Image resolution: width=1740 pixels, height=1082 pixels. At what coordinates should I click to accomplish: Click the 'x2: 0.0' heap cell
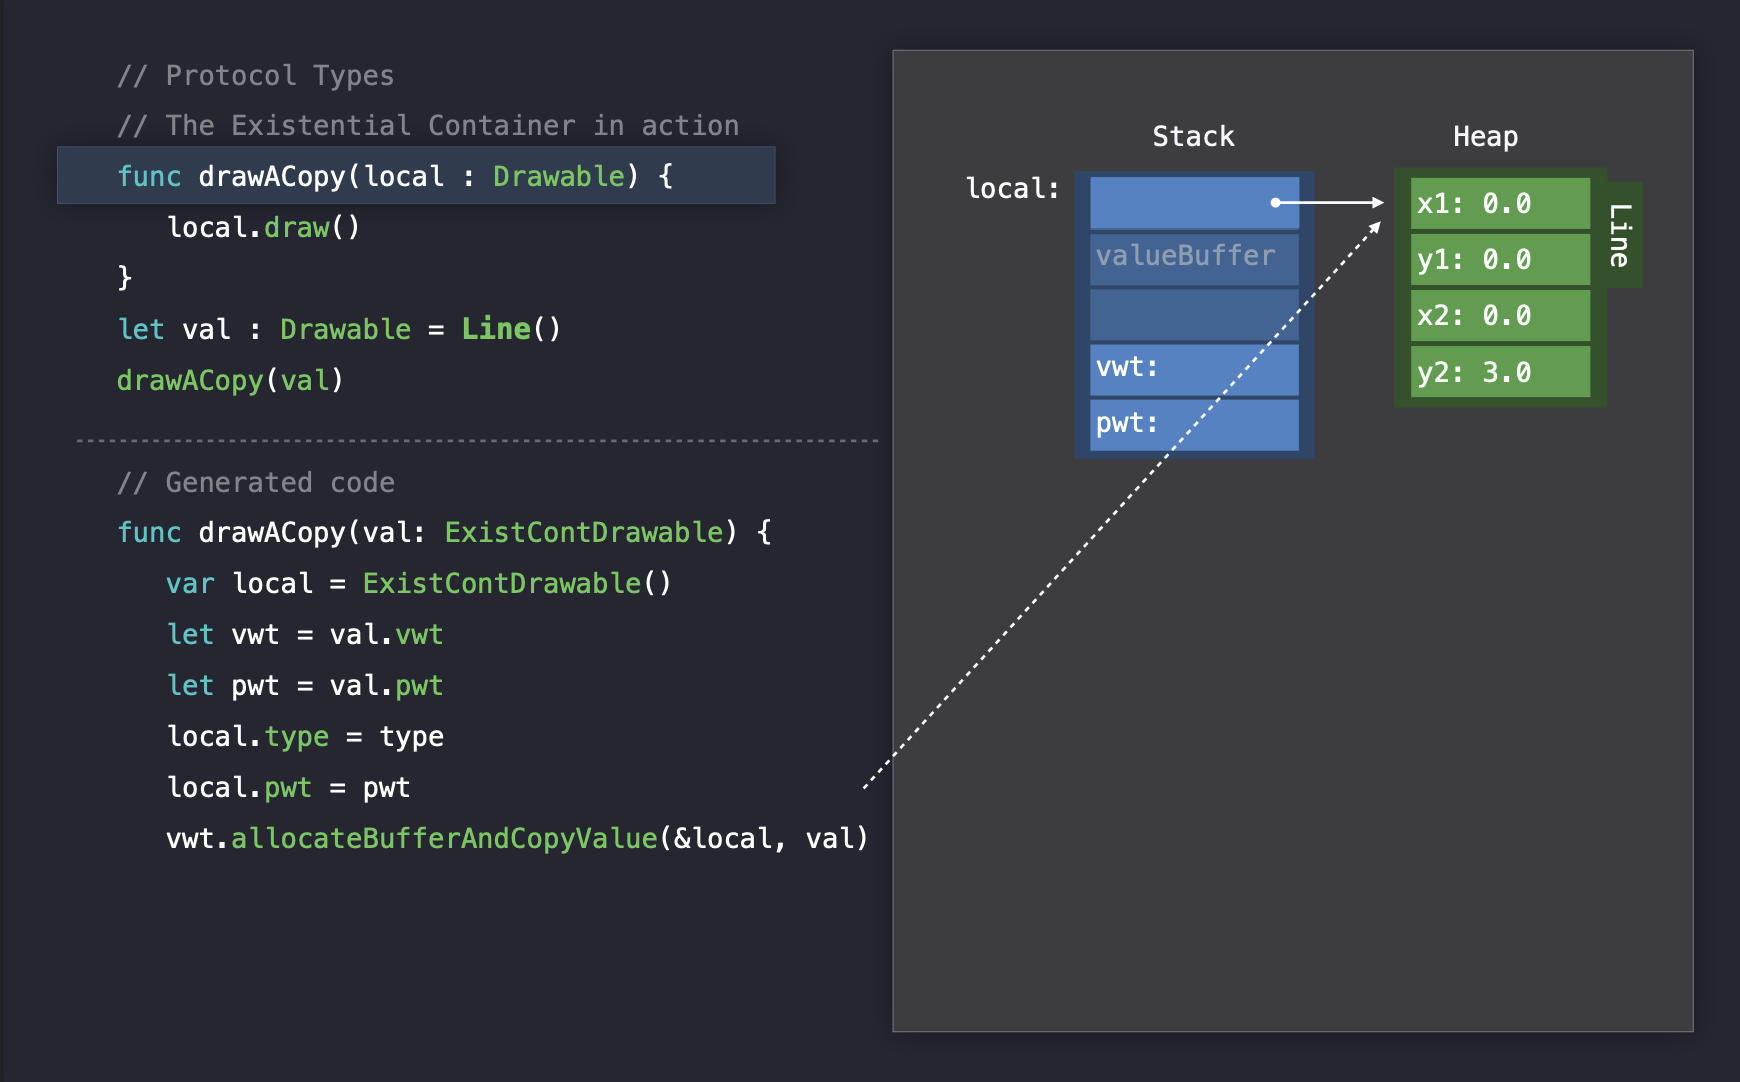pyautogui.click(x=1500, y=315)
